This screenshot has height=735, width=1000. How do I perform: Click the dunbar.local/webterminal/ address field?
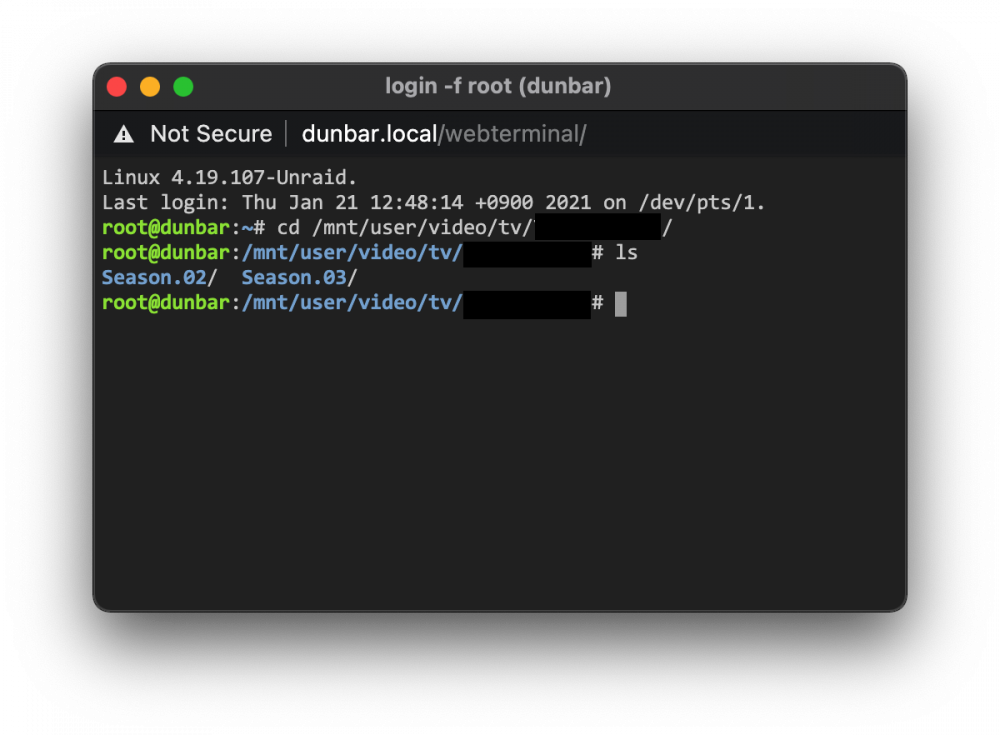click(444, 134)
